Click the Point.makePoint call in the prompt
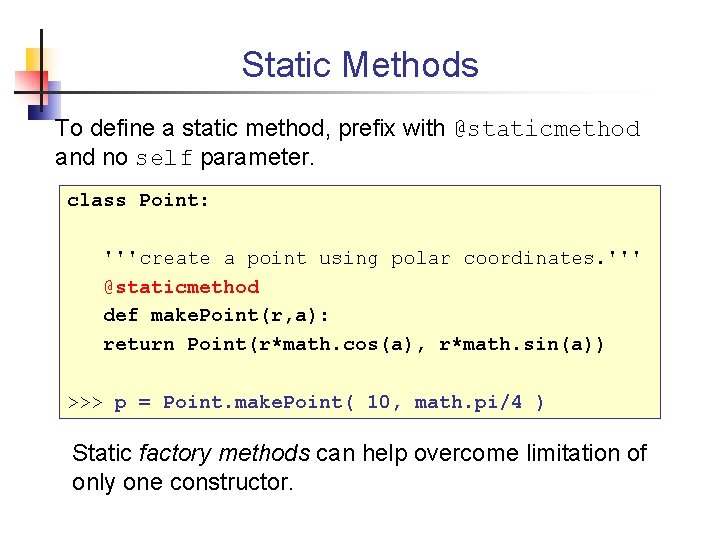The image size is (720, 540). point(253,402)
